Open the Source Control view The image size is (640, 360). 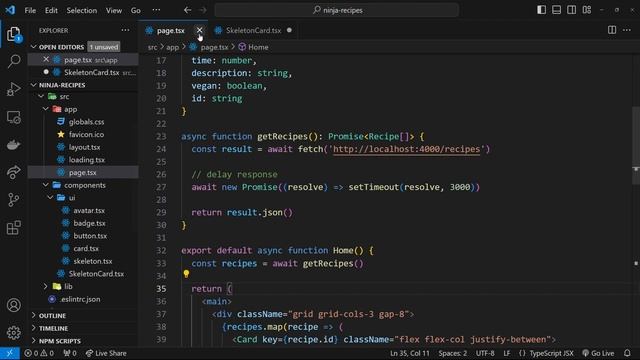click(x=13, y=200)
